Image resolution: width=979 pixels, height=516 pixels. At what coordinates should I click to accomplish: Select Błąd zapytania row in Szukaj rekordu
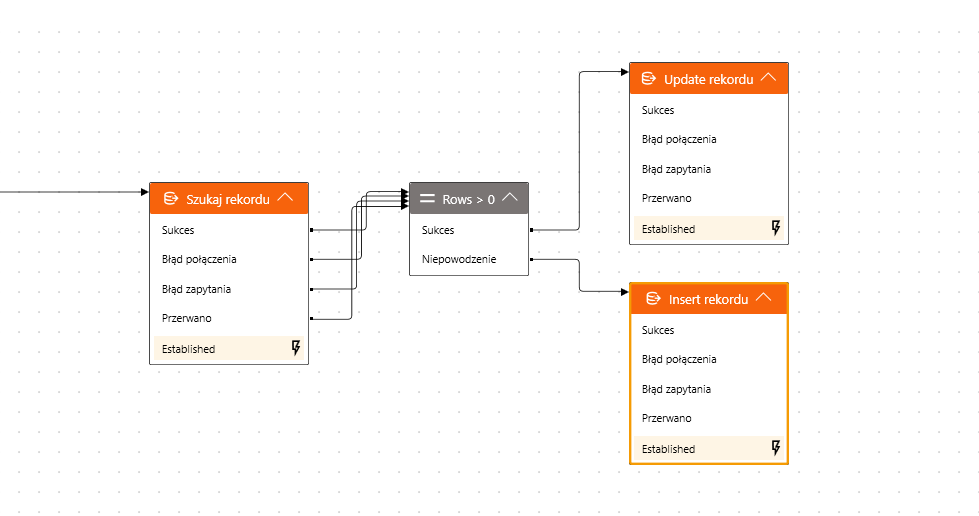(198, 289)
